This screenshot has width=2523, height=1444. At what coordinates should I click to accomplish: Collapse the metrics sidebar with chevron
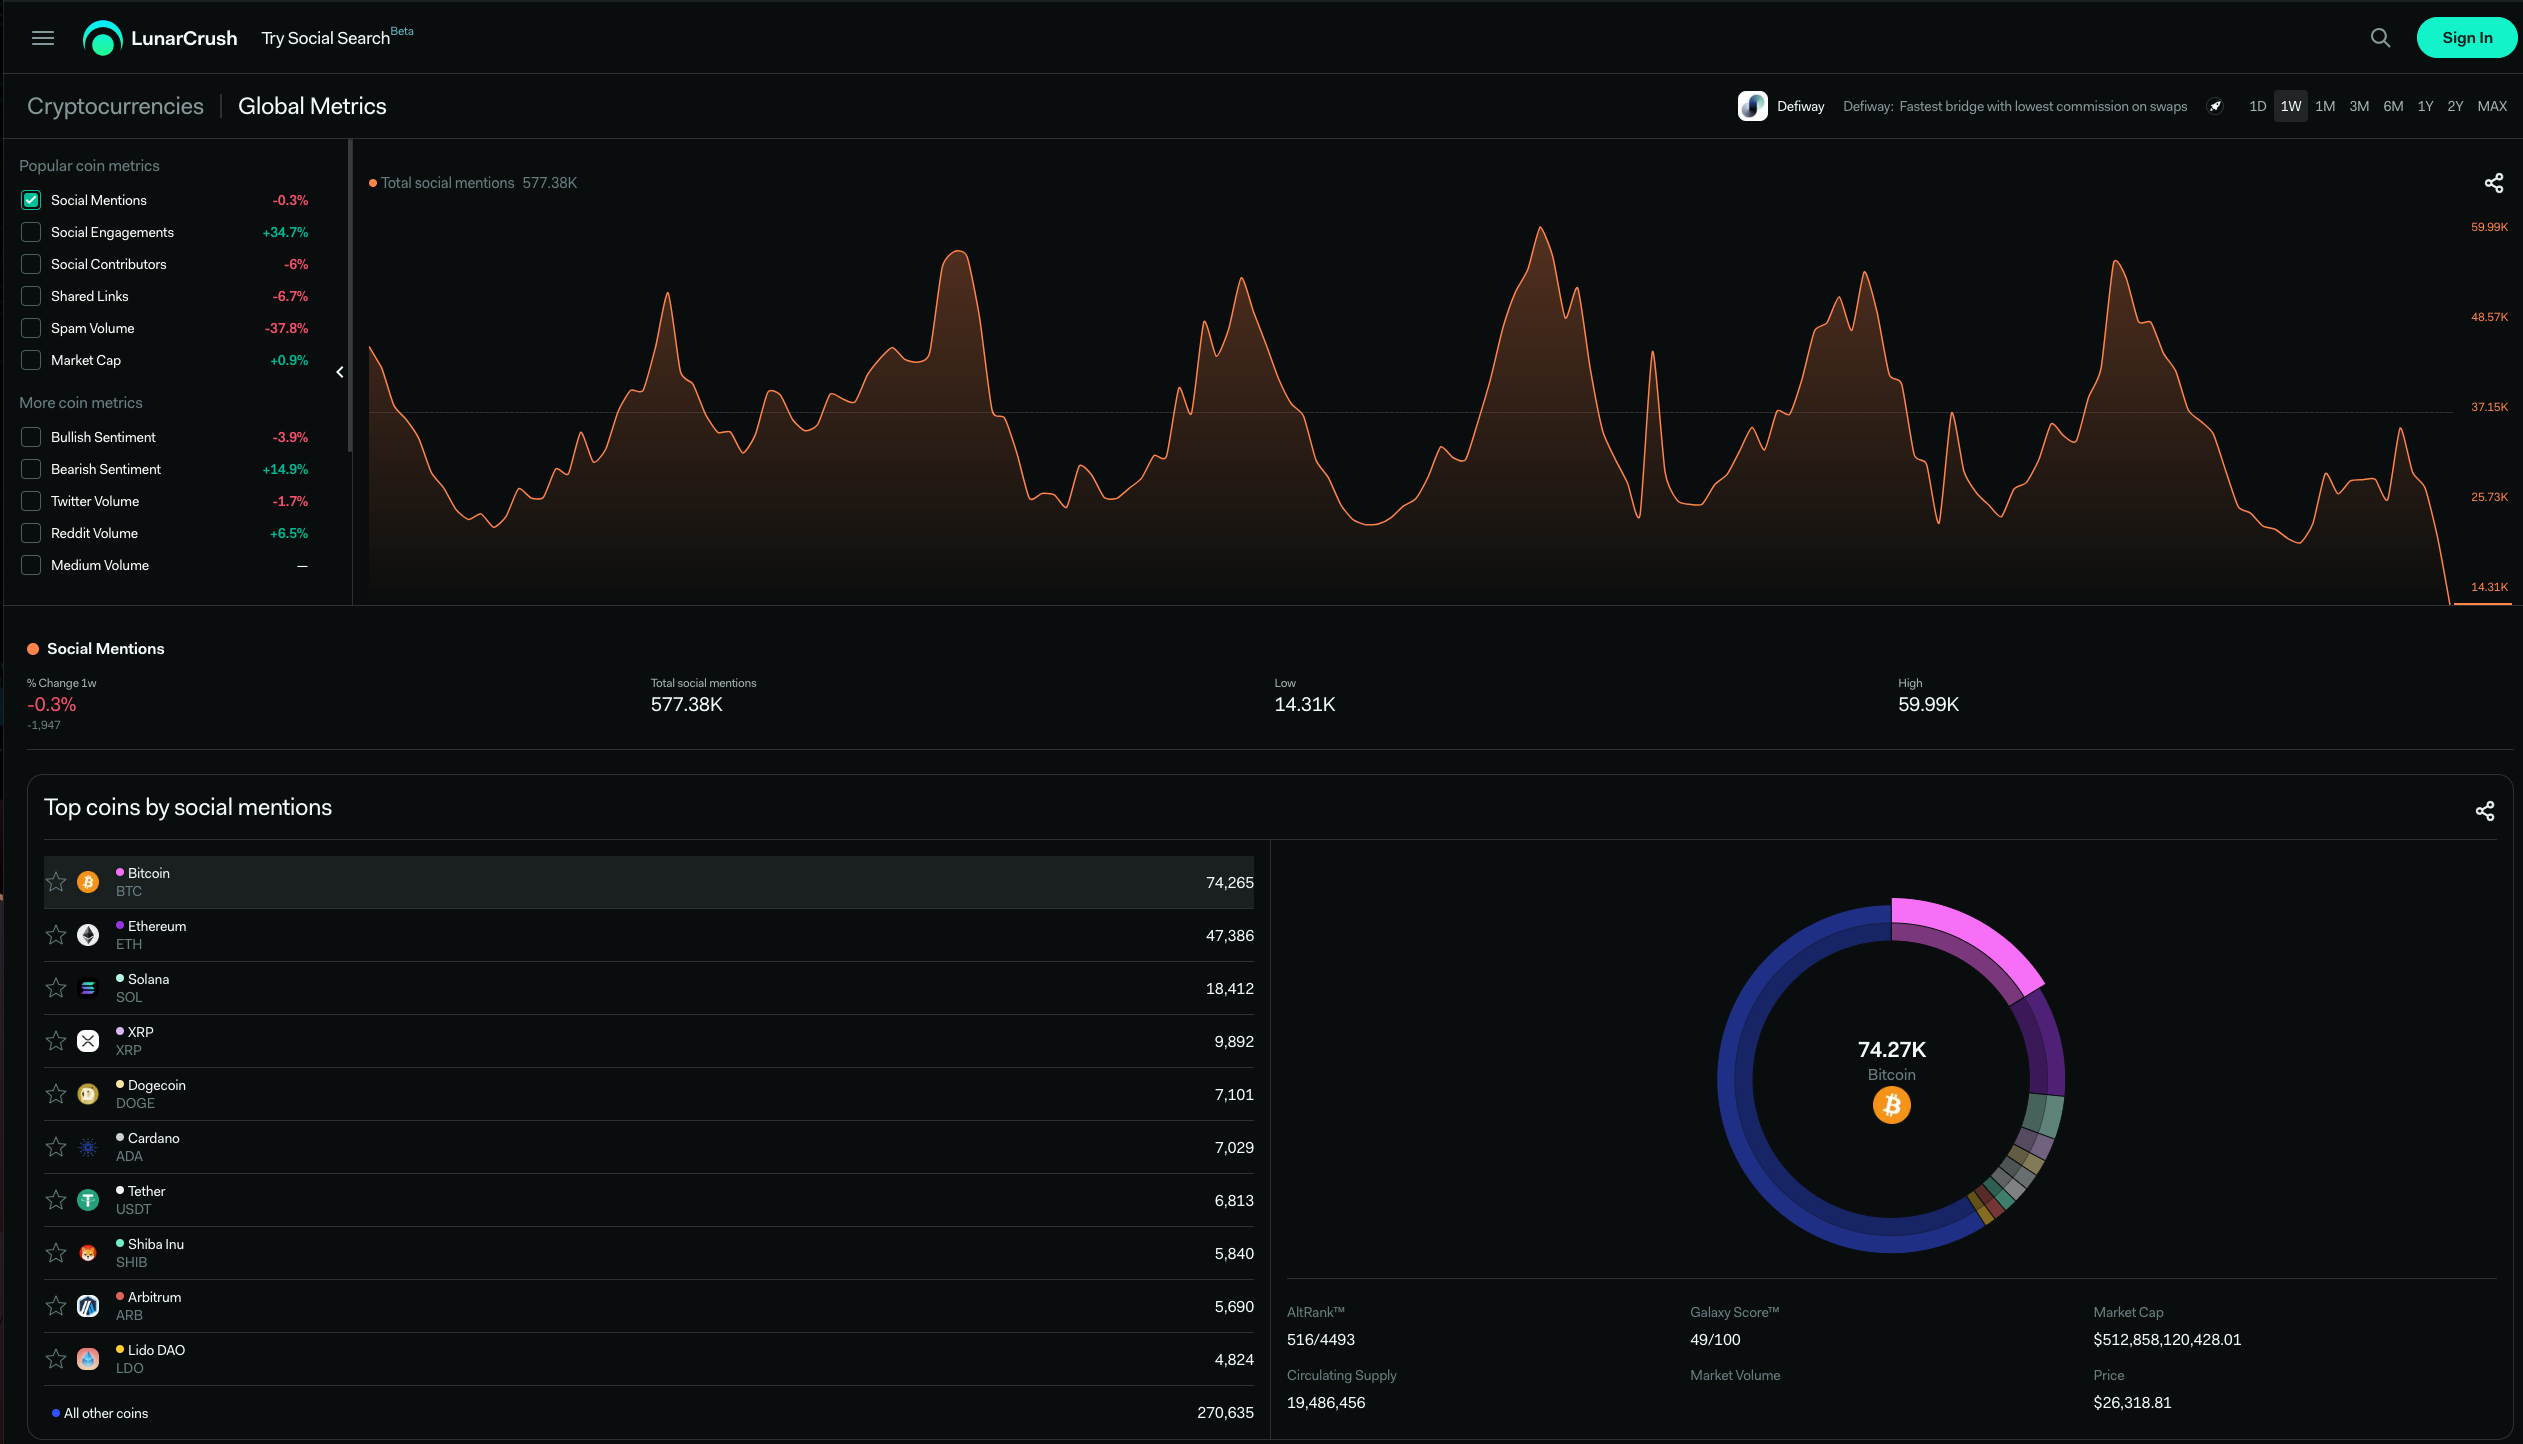(340, 372)
